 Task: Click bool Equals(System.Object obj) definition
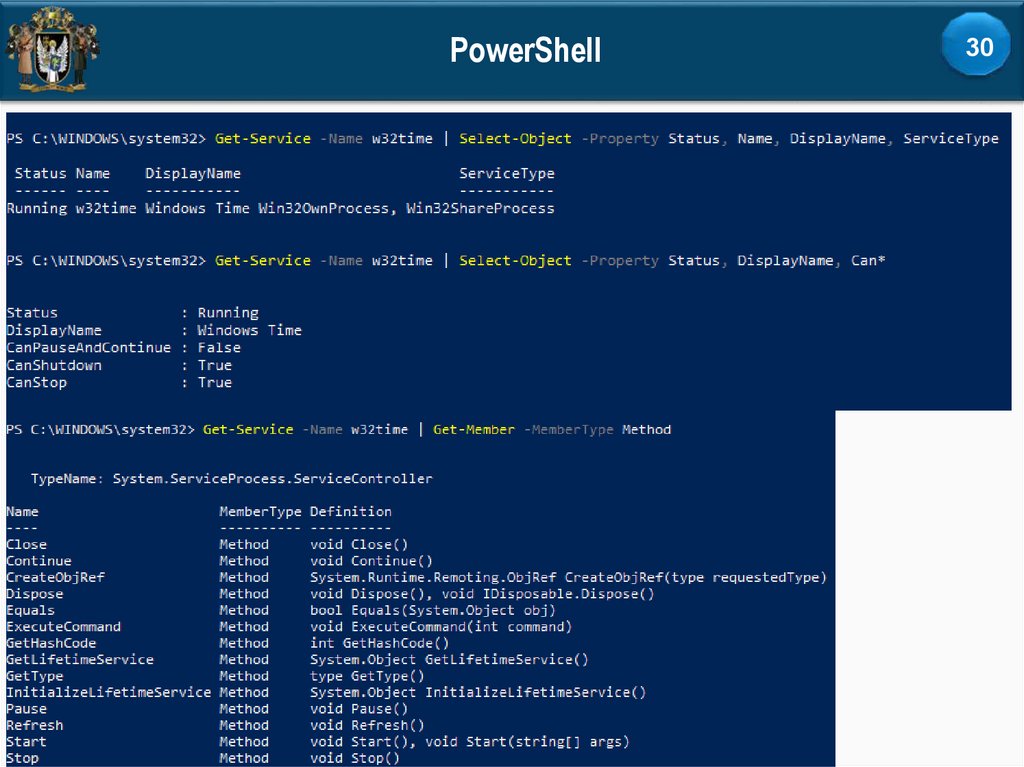tap(433, 610)
